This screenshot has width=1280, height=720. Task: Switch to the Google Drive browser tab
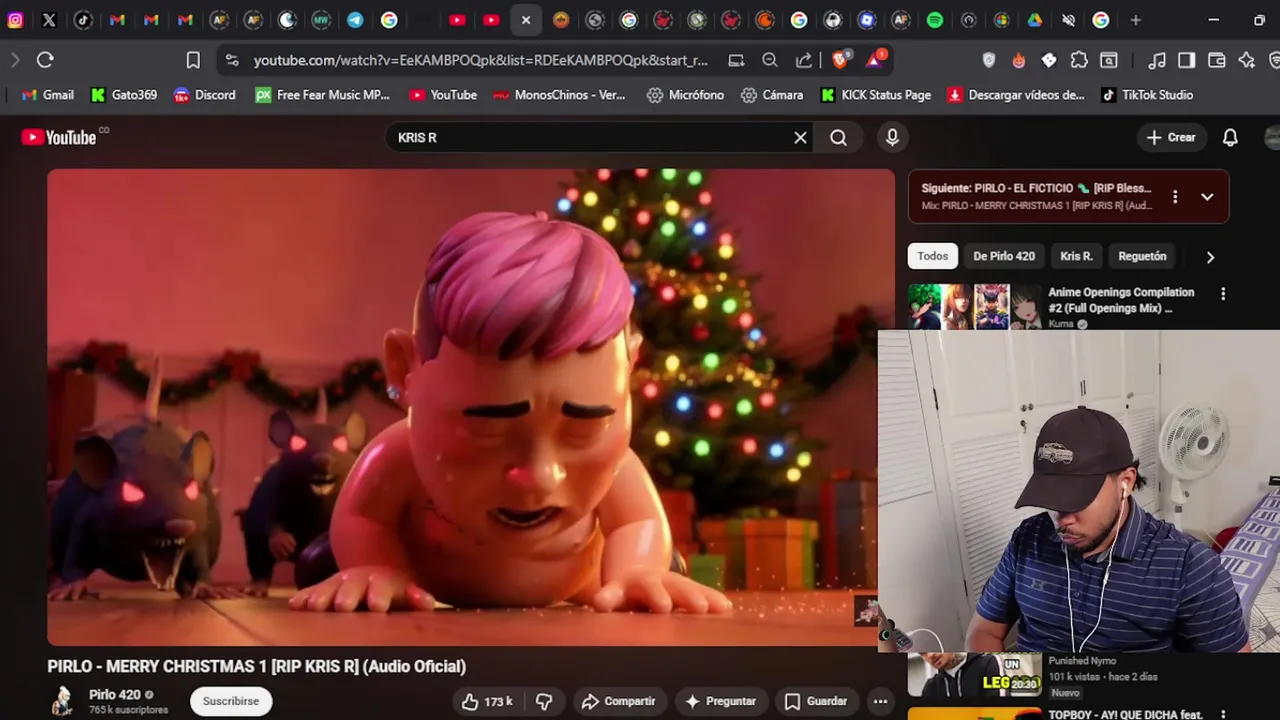(1035, 20)
